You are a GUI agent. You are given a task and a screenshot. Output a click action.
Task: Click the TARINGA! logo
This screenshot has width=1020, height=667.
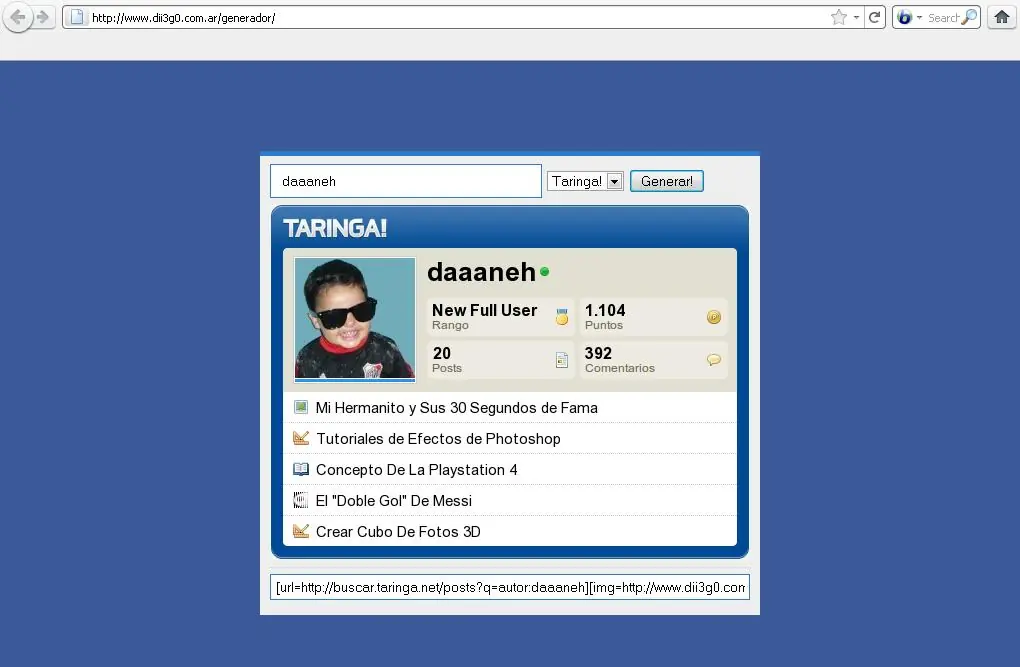pyautogui.click(x=335, y=228)
